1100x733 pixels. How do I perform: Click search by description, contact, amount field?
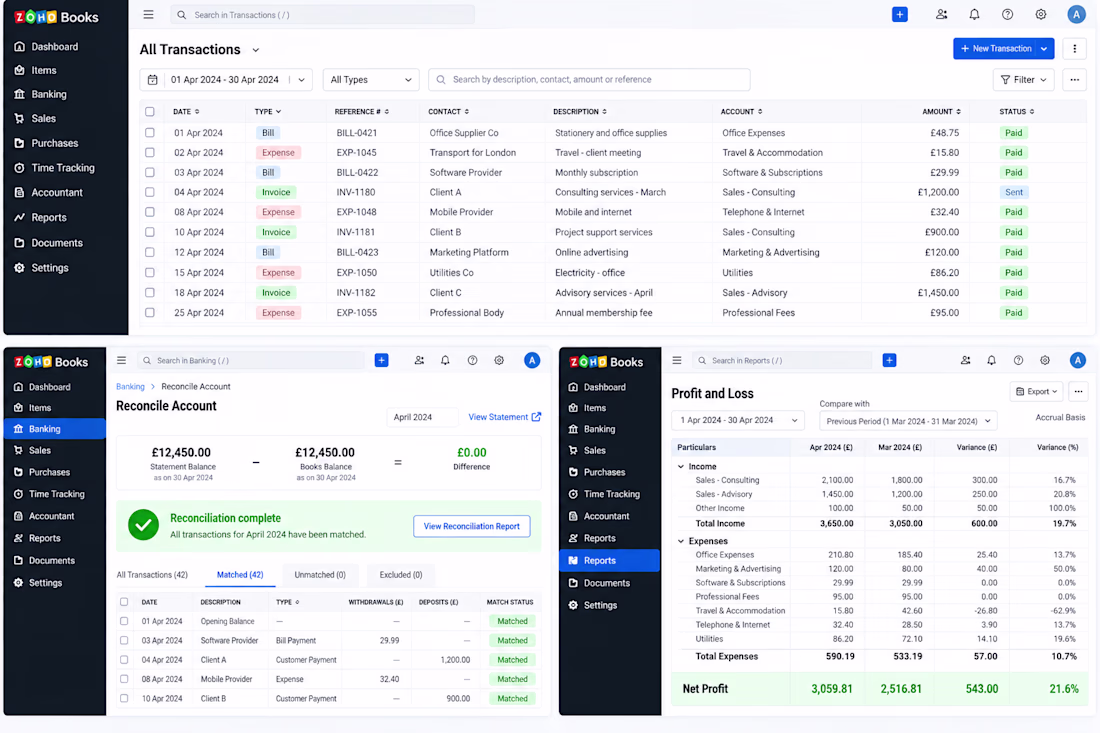tap(589, 80)
